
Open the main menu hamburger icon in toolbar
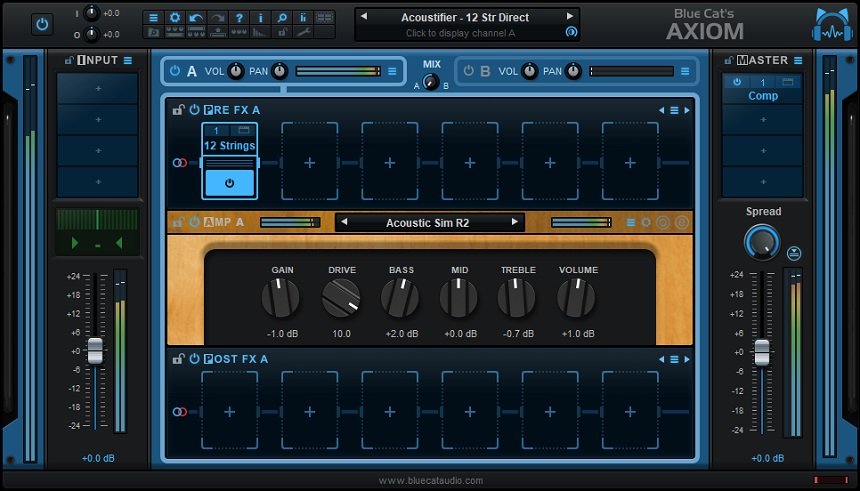(x=154, y=18)
